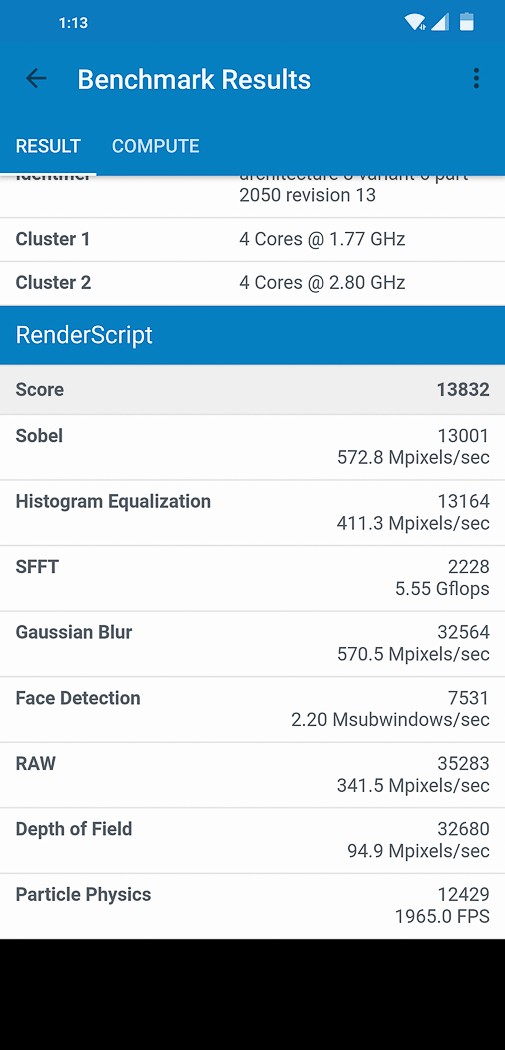The height and width of the screenshot is (1050, 505).
Task: Tap the status bar clock
Action: pos(73,23)
